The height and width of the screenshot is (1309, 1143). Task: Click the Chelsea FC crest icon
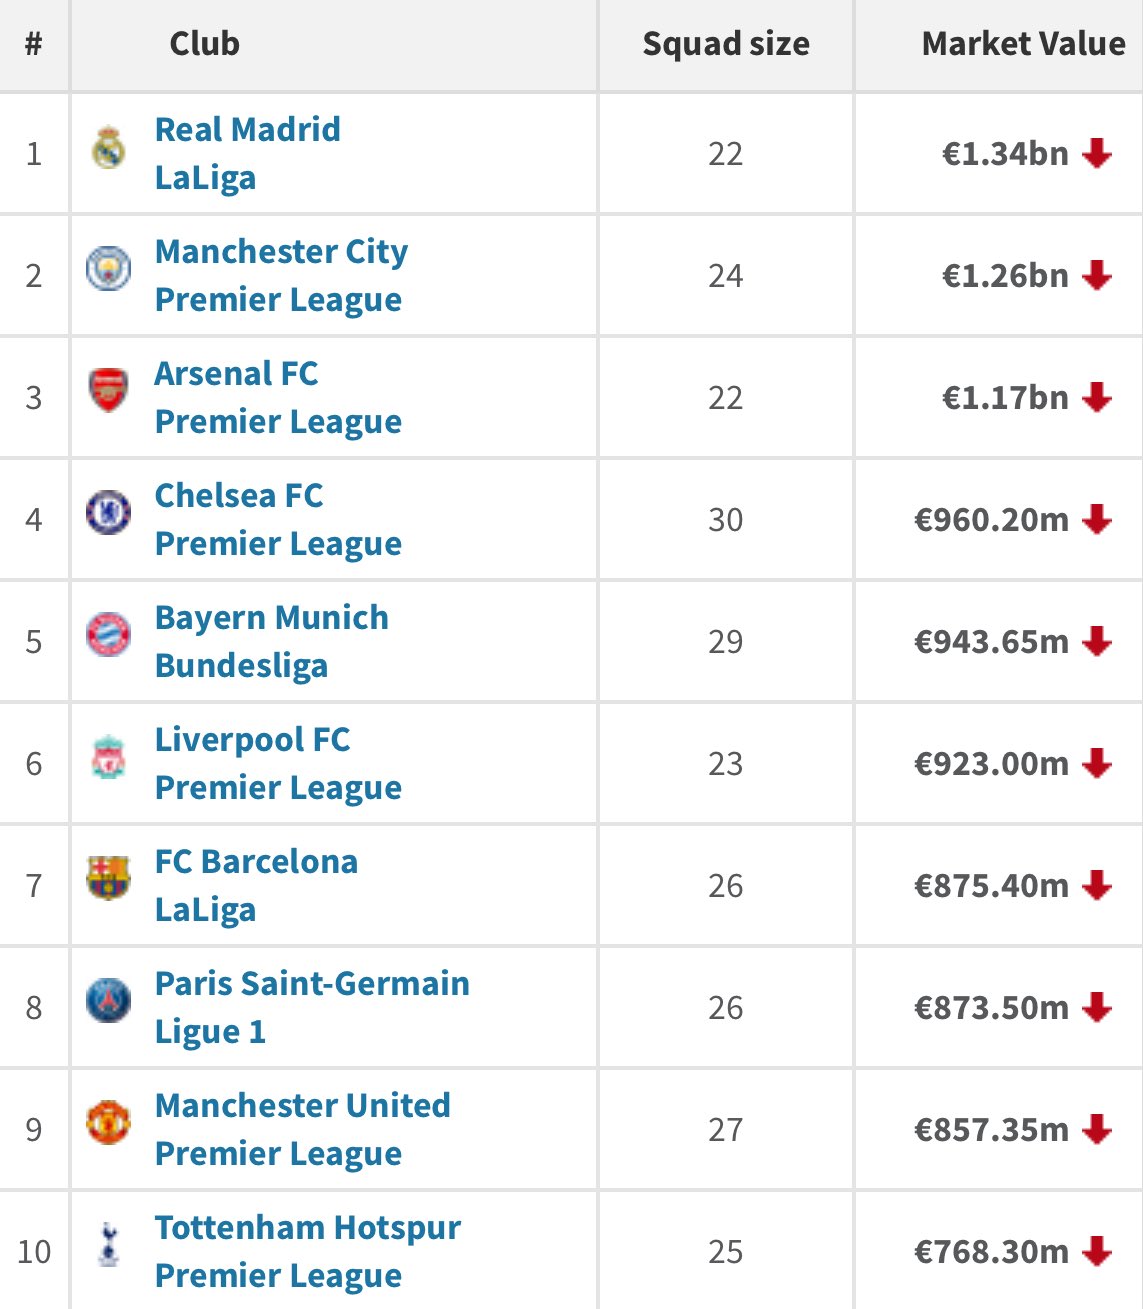tap(108, 512)
